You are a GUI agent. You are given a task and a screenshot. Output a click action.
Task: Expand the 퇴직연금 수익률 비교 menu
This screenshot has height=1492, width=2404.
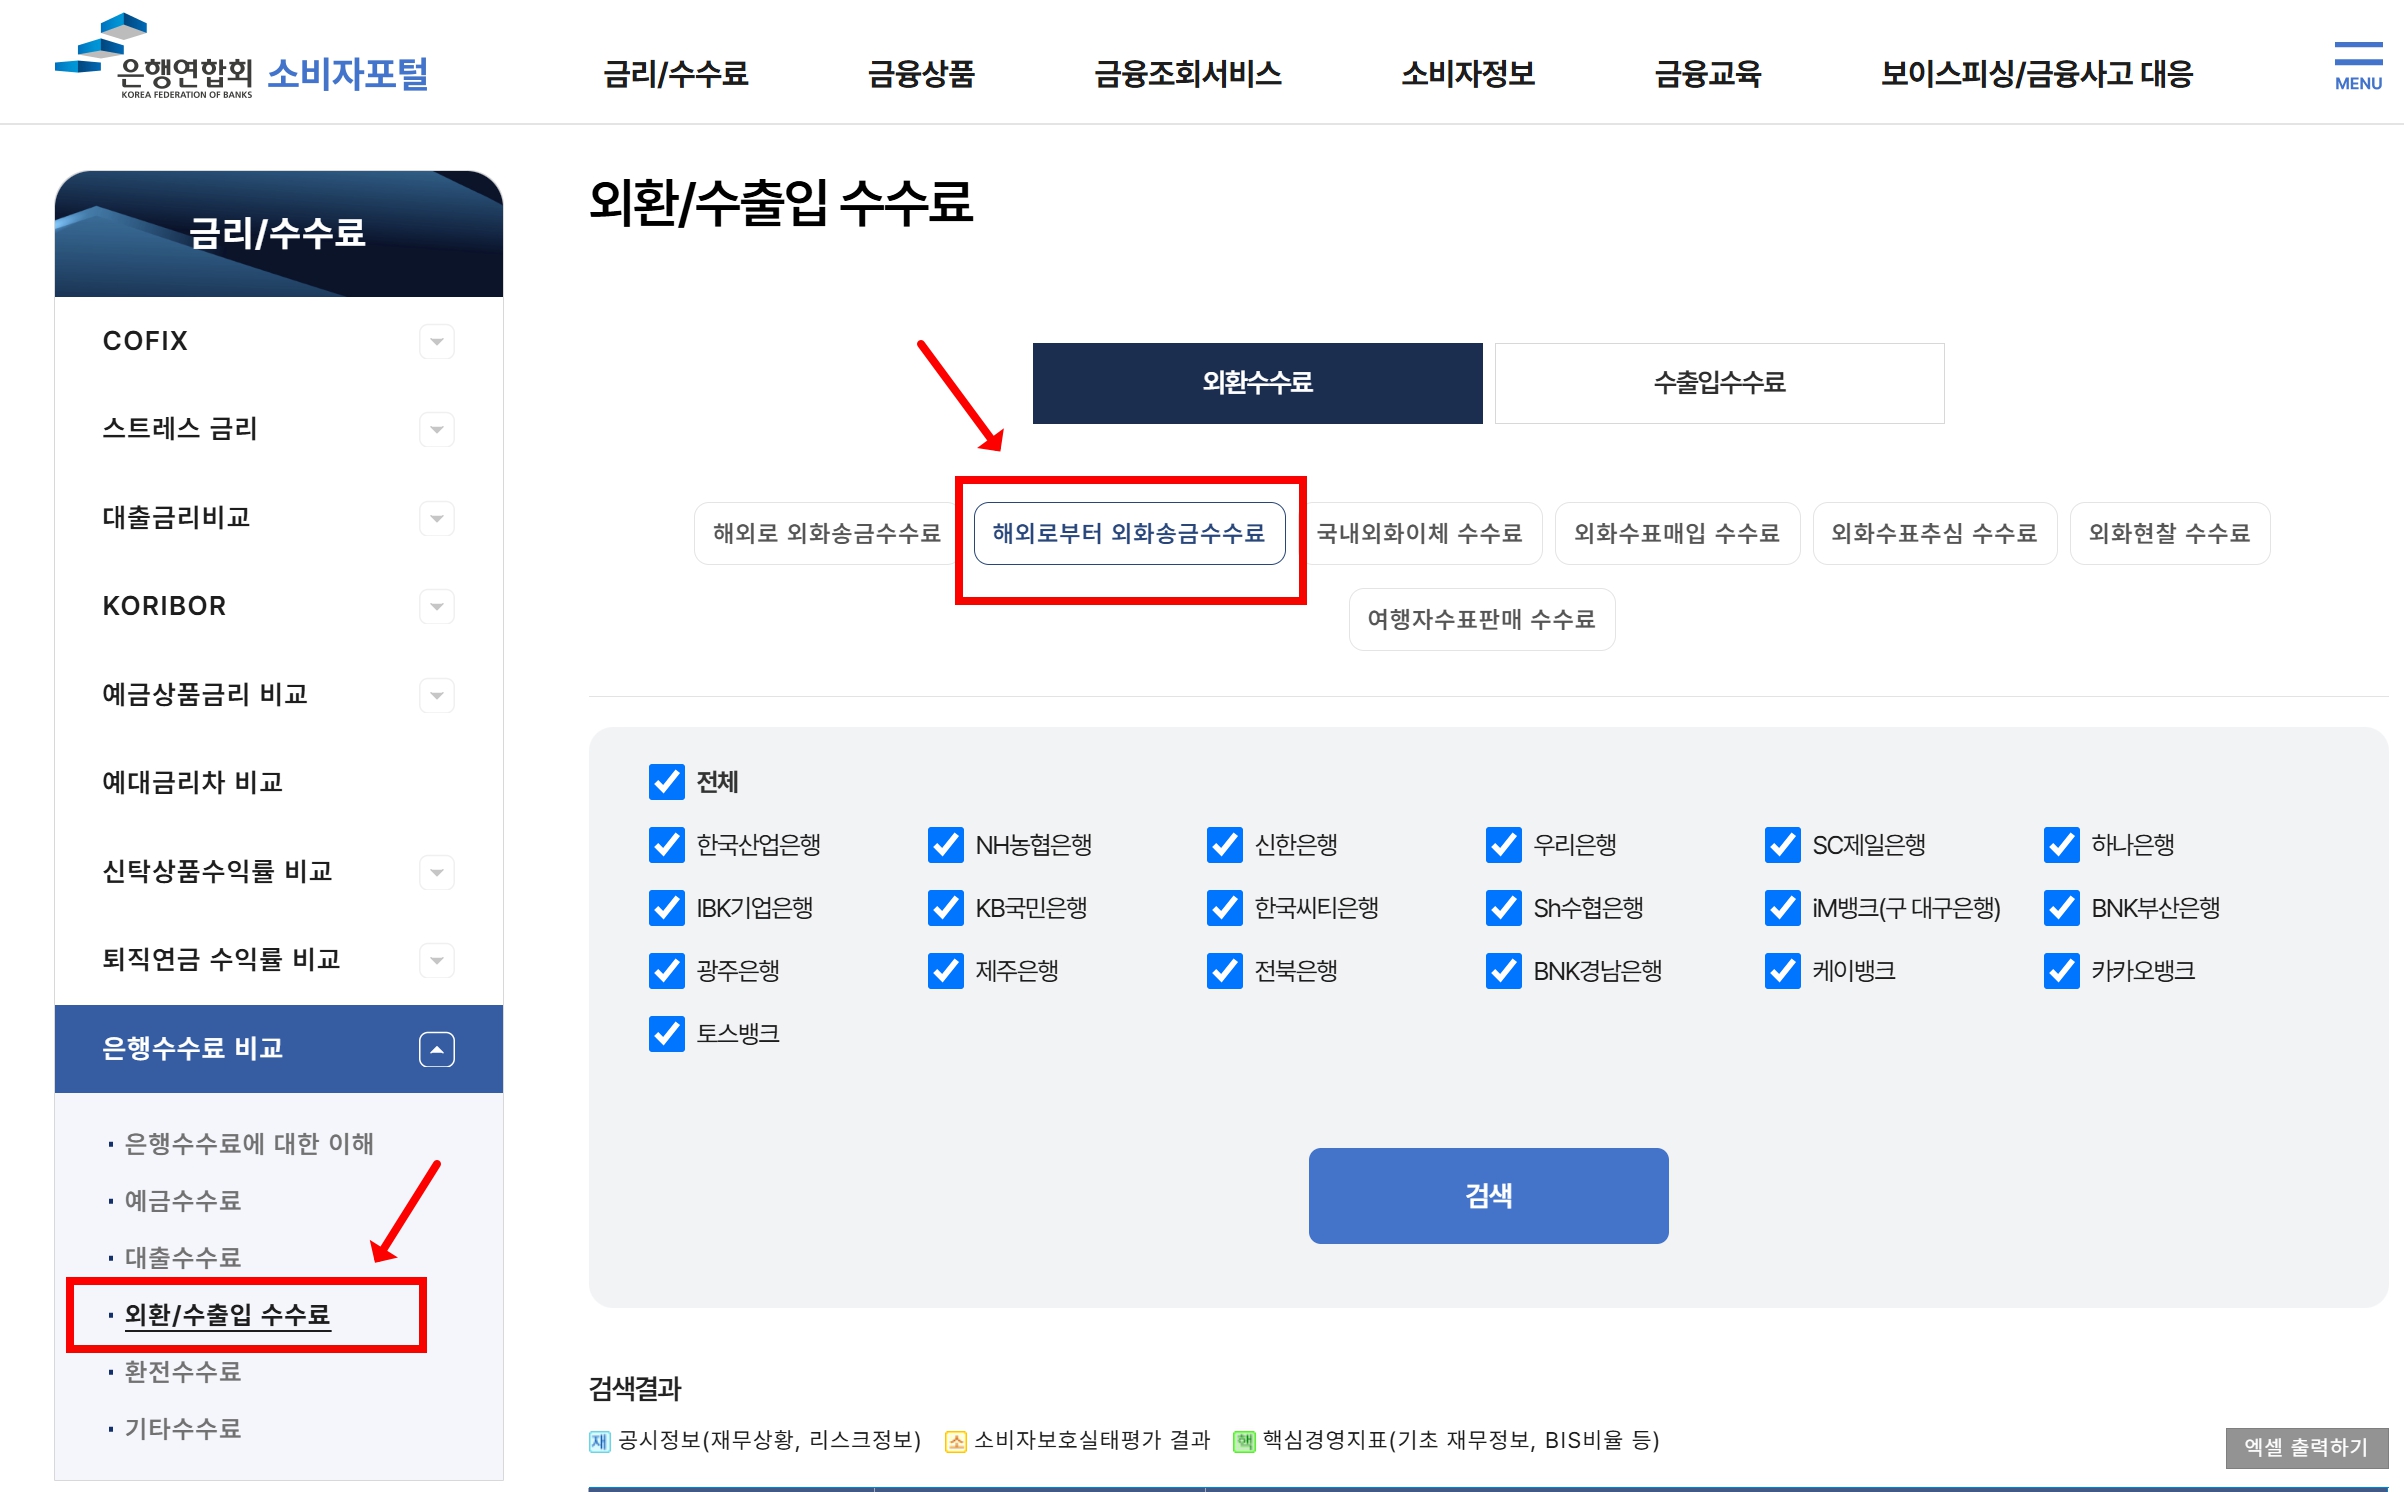[437, 960]
